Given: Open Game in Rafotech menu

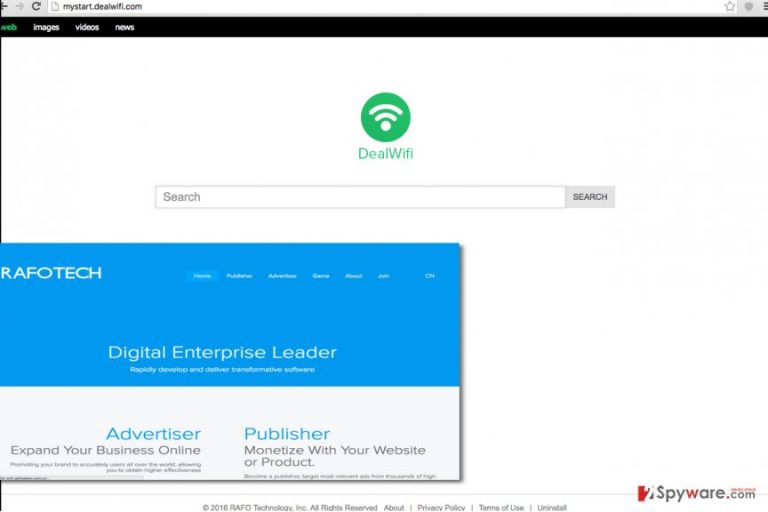Looking at the screenshot, I should tap(321, 276).
